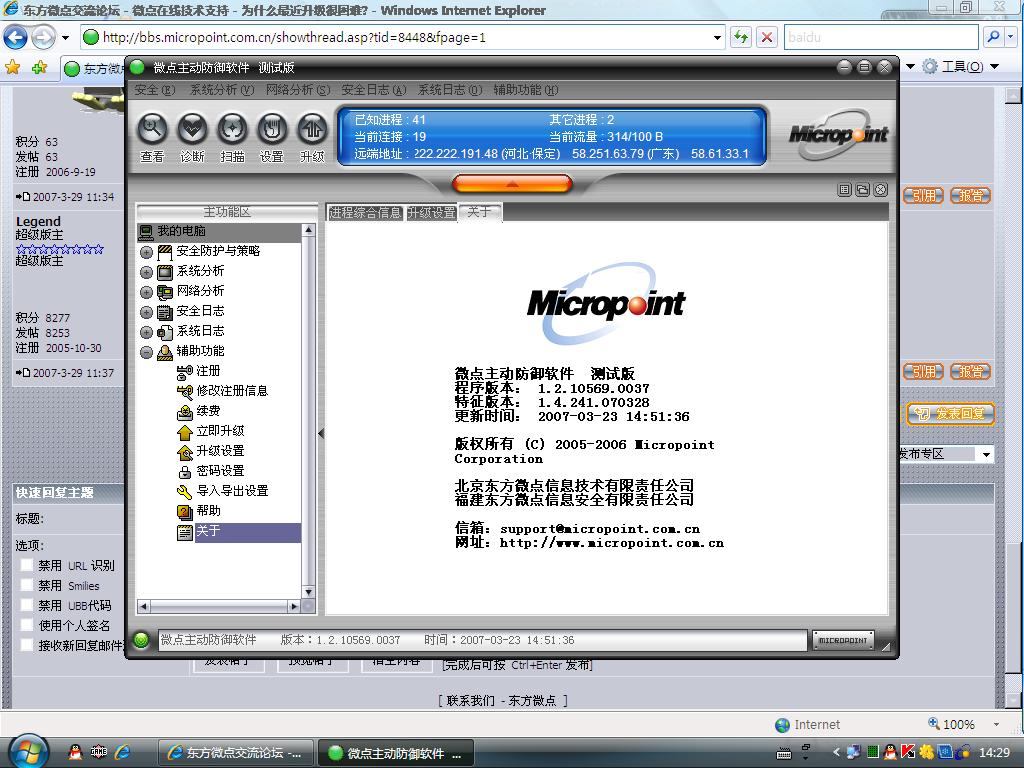Open the 网络分析(S) menu
This screenshot has height=768, width=1024.
coord(298,90)
